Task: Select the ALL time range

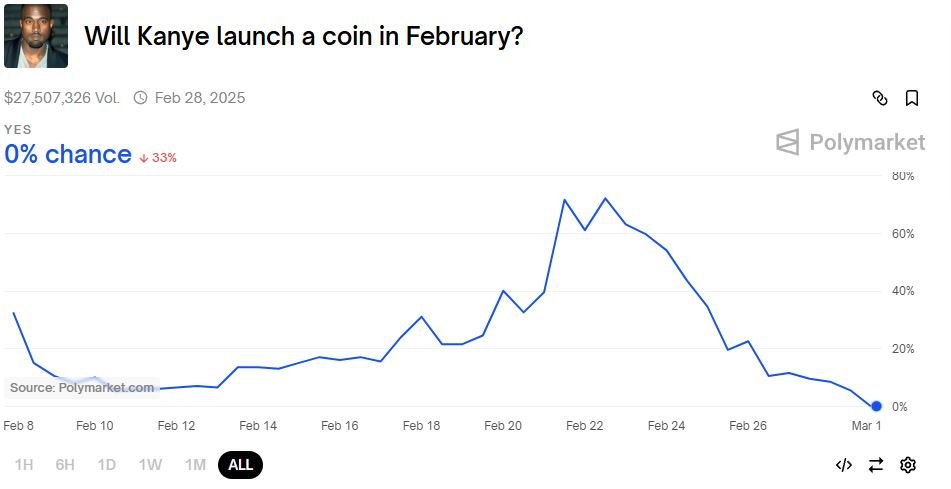Action: point(240,465)
